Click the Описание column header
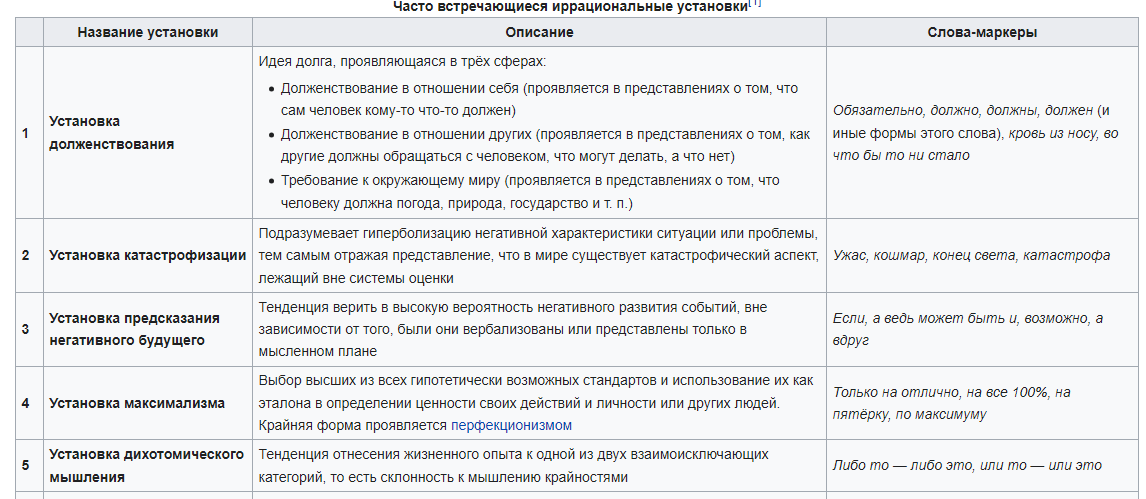 pyautogui.click(x=539, y=32)
